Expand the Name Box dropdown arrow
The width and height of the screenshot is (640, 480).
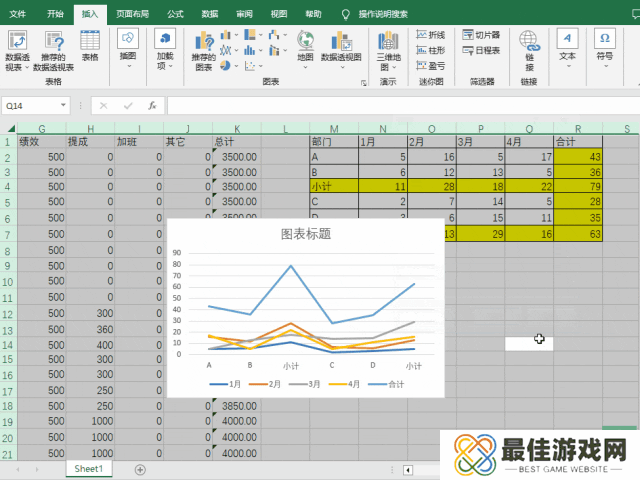(64, 105)
